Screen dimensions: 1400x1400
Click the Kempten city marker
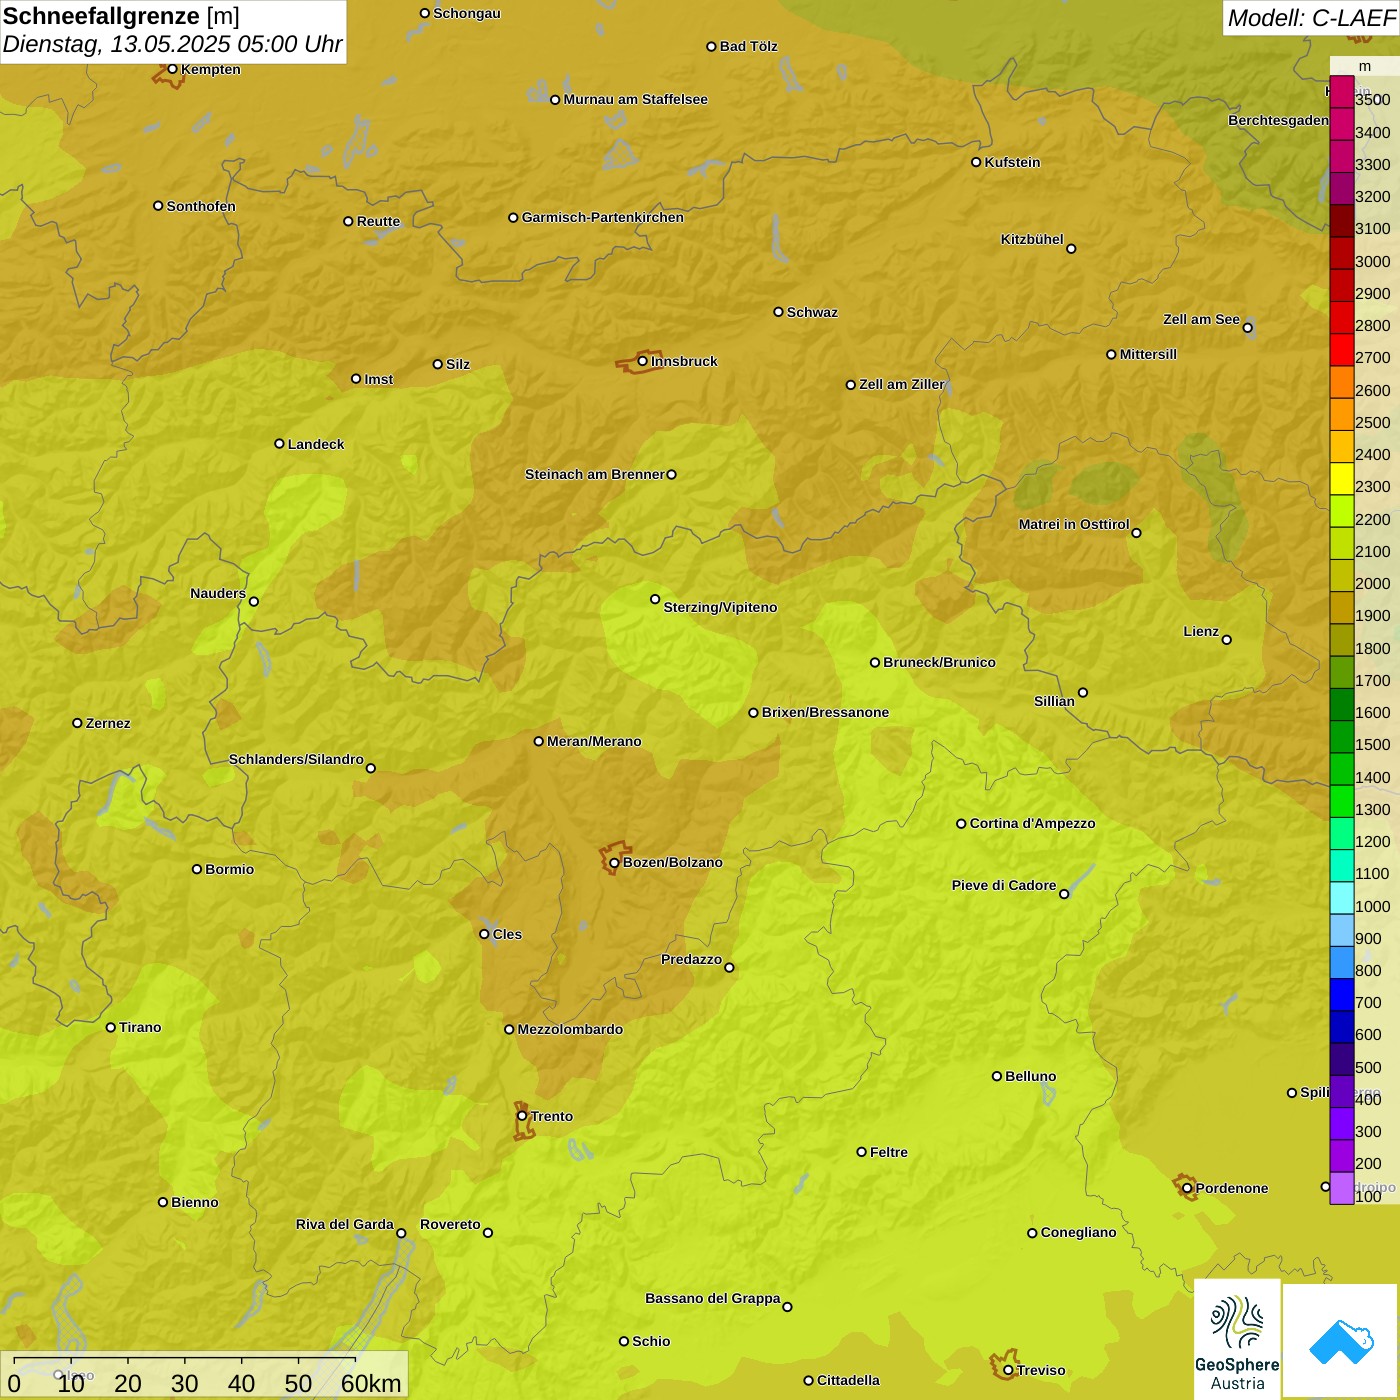point(172,69)
